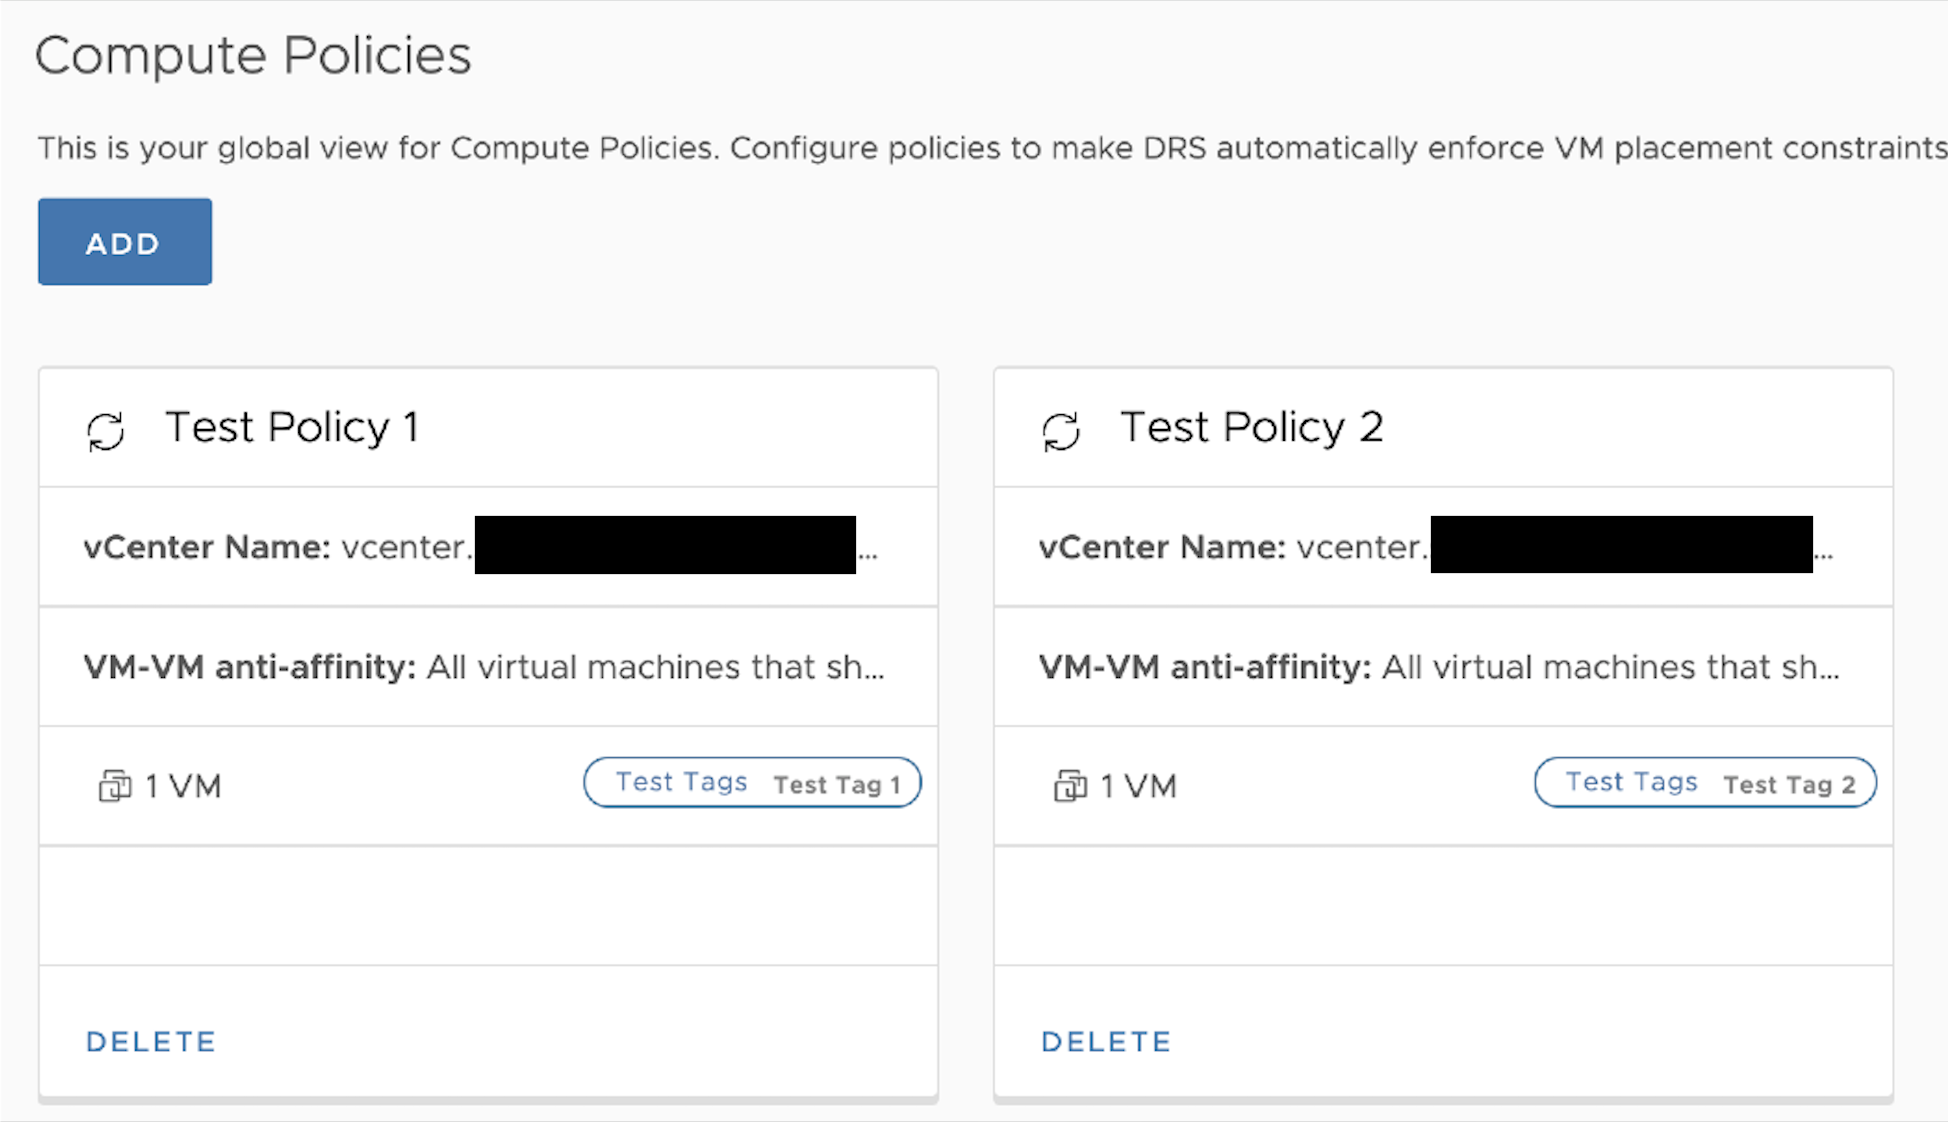Image resolution: width=1948 pixels, height=1122 pixels.
Task: Click VM icon in Test Policy 2 card
Action: [x=1069, y=786]
